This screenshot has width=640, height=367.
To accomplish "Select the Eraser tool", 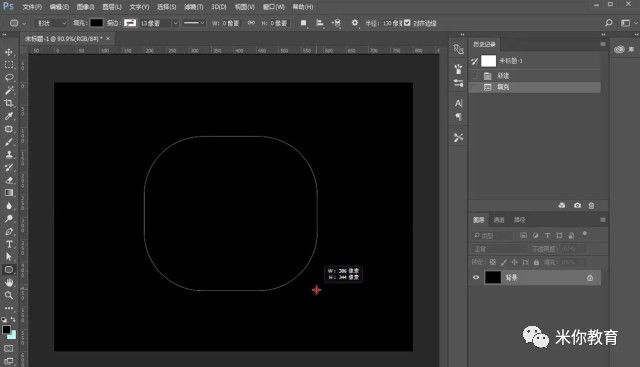I will [x=9, y=180].
